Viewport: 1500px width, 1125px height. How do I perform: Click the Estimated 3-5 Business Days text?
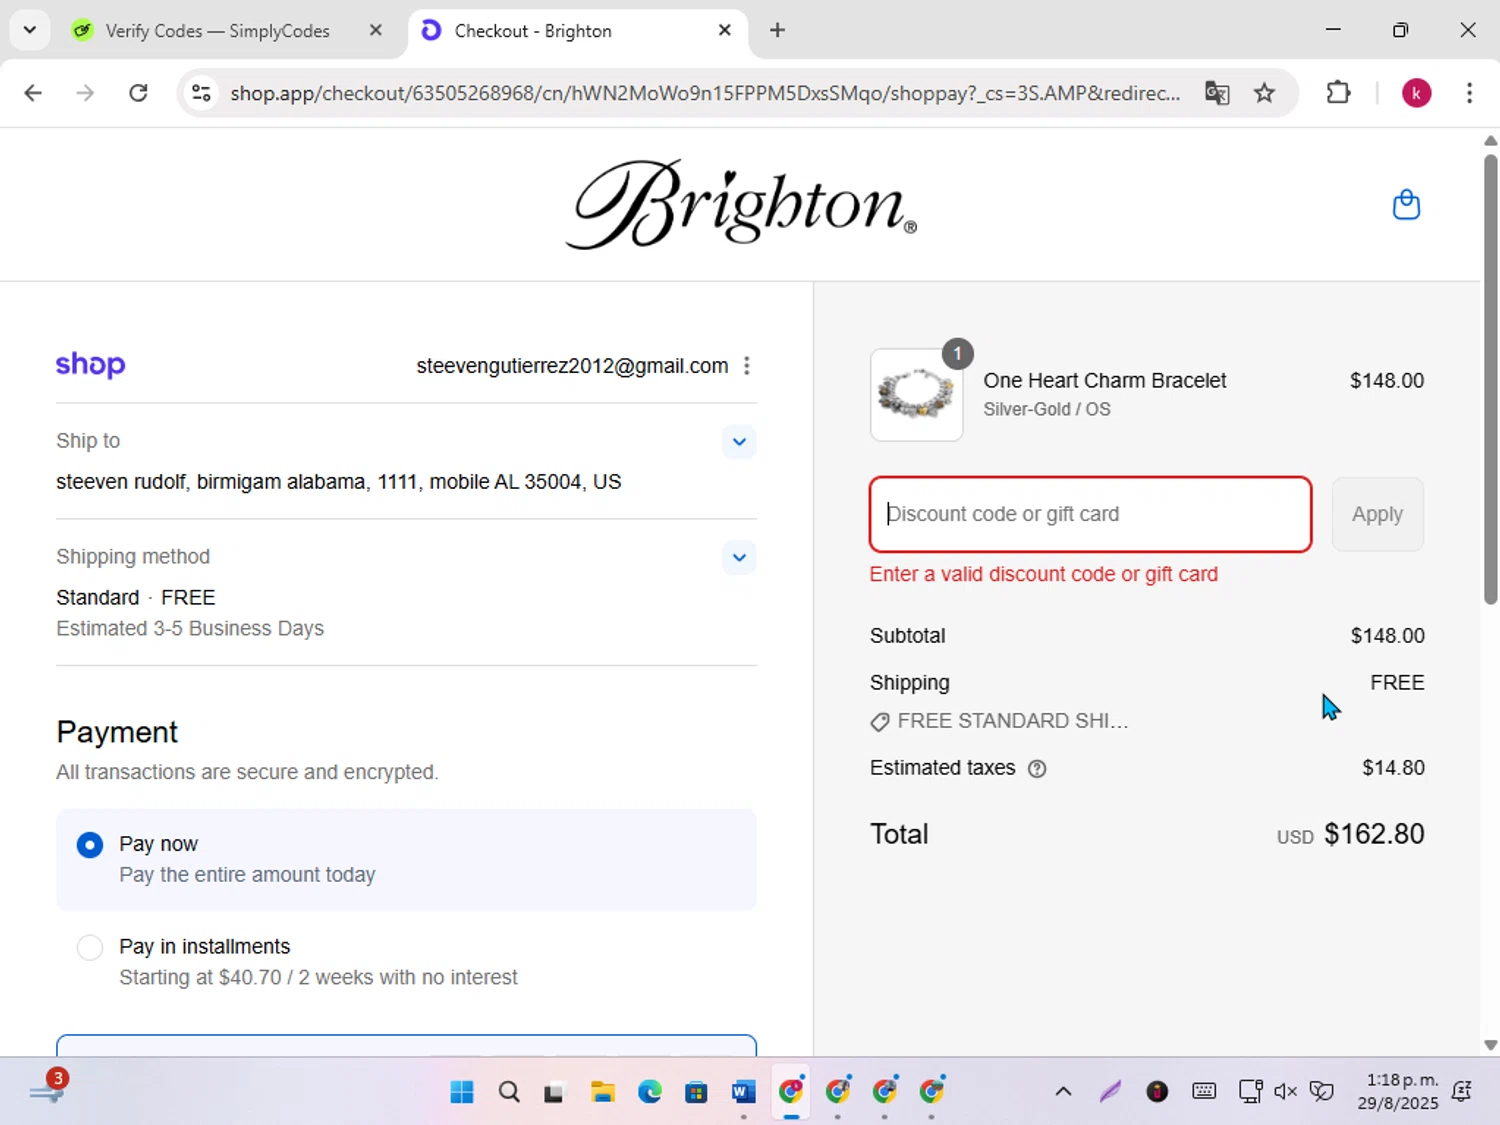[x=190, y=629]
